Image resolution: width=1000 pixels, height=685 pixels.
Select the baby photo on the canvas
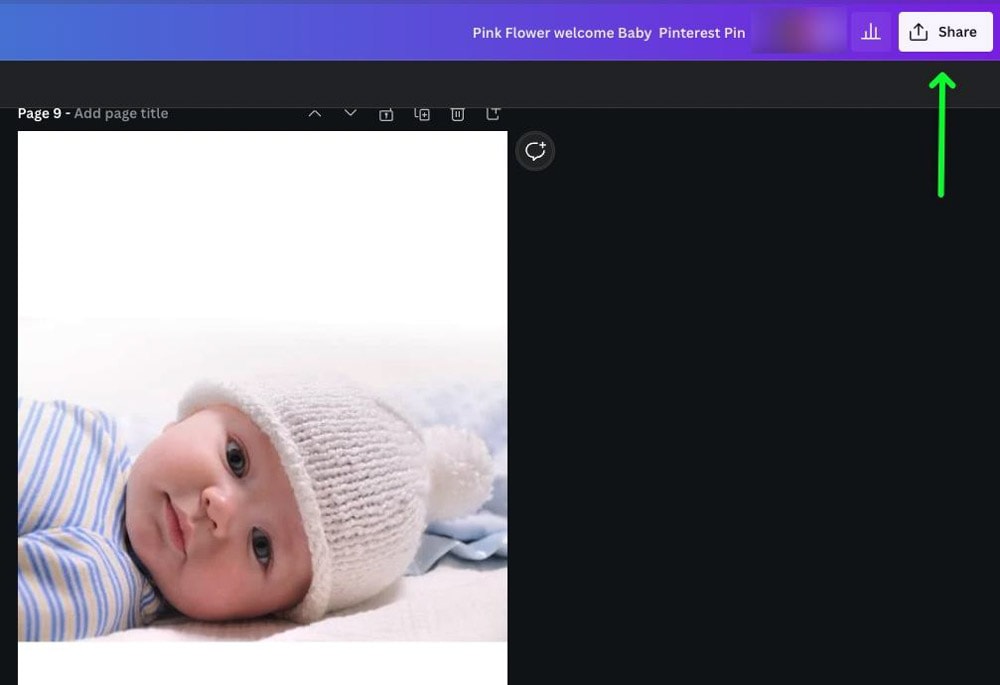[x=263, y=478]
